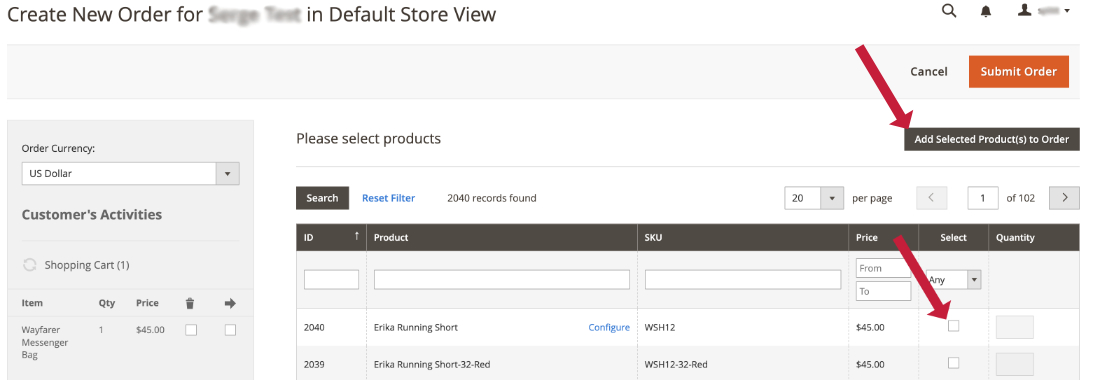Click Add Selected Product(s) to Order
1100x380 pixels.
point(991,139)
